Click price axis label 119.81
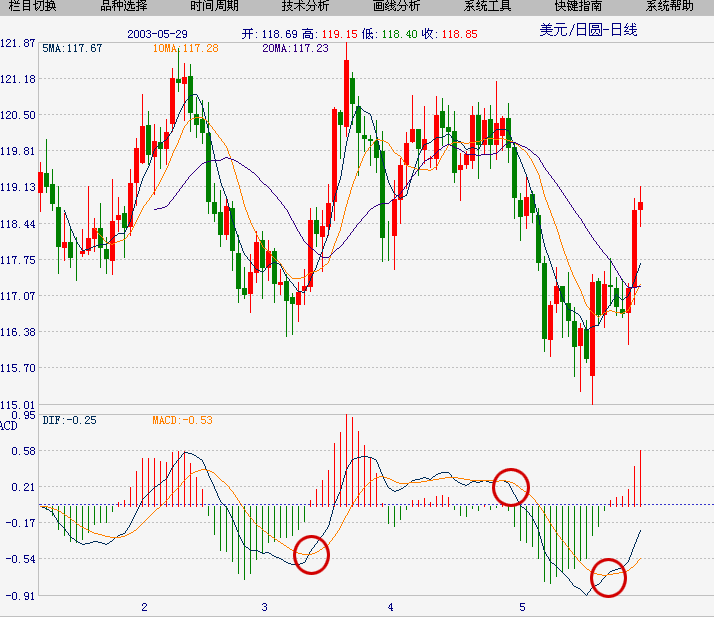Screen dimensions: 714x617 click(18, 151)
